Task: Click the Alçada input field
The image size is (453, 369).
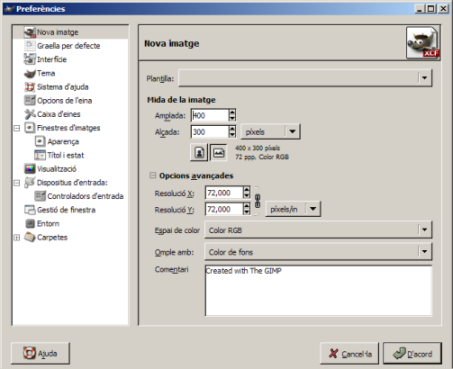Action: [x=210, y=132]
